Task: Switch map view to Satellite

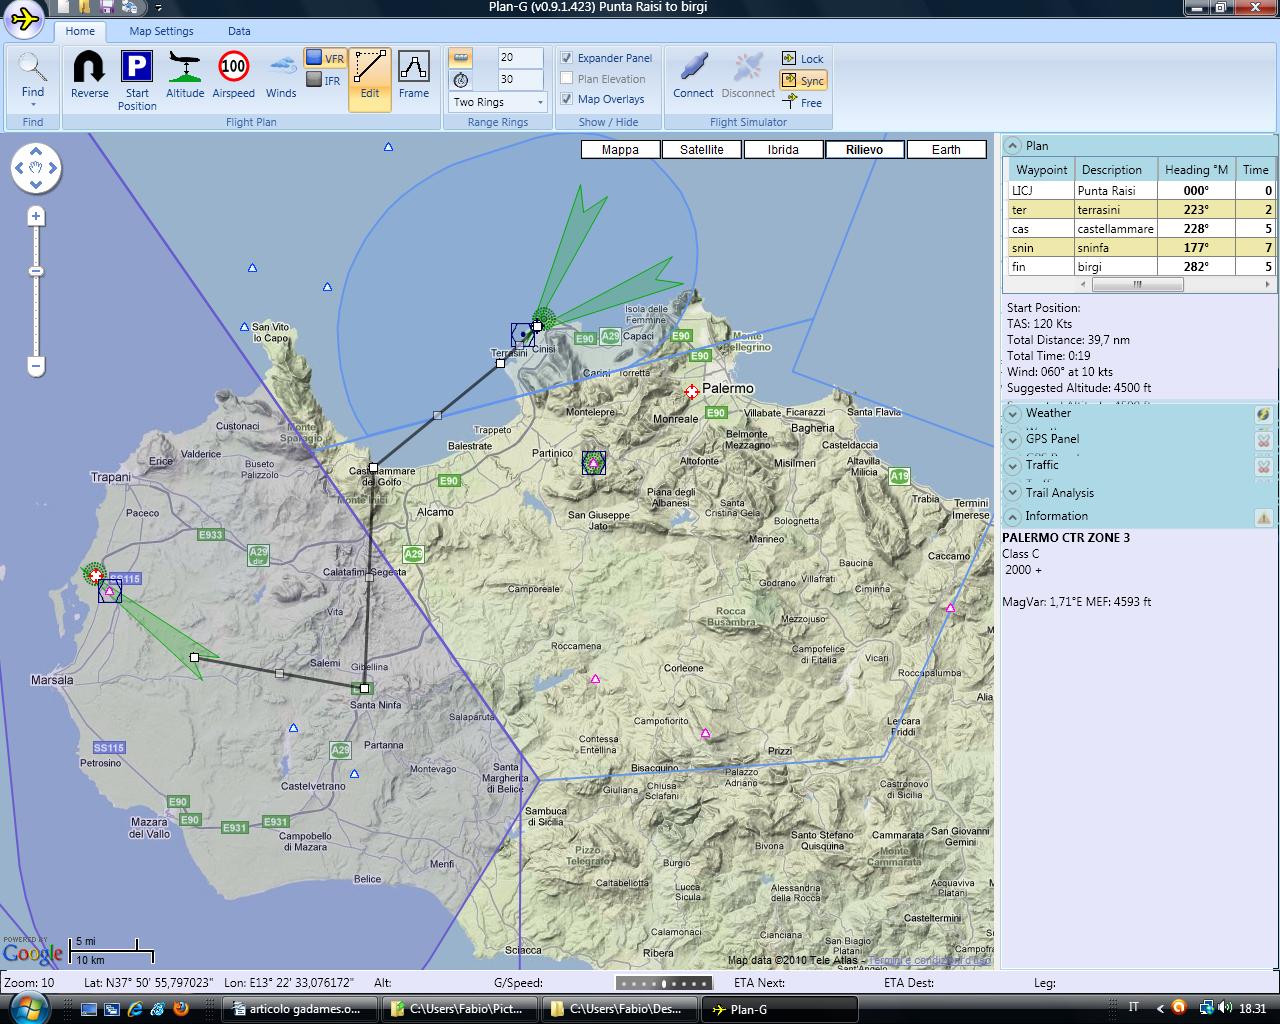Action: tap(701, 149)
